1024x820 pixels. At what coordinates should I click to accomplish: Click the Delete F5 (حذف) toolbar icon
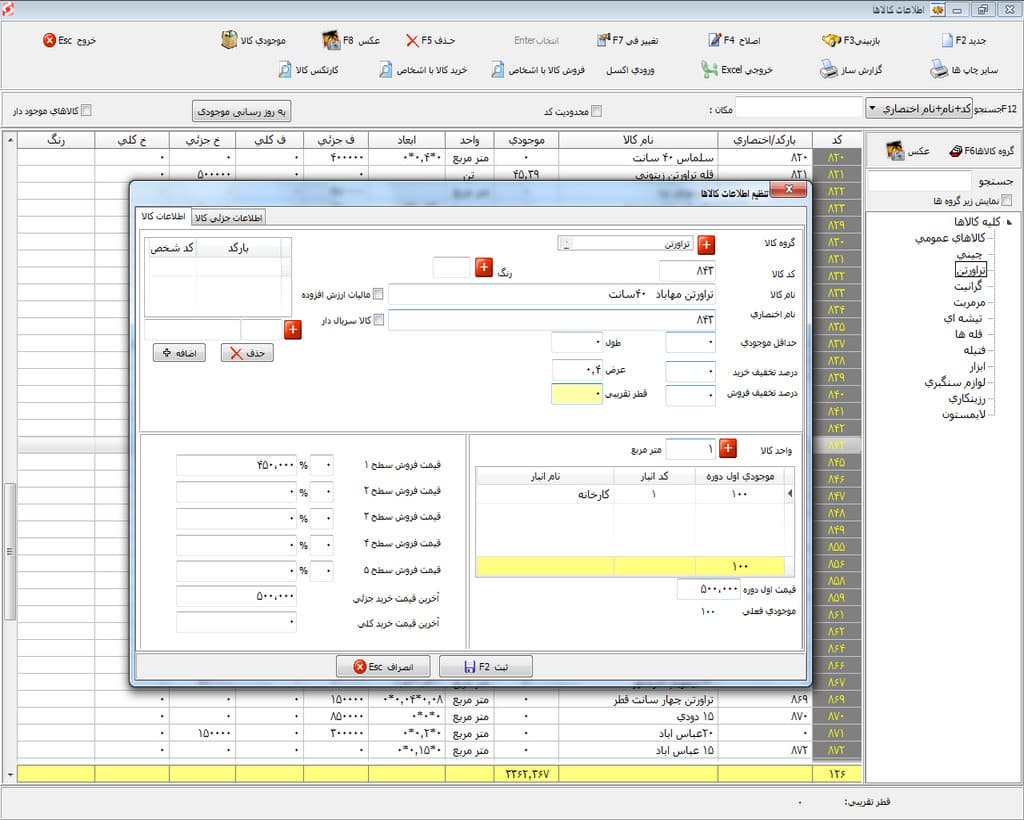412,40
